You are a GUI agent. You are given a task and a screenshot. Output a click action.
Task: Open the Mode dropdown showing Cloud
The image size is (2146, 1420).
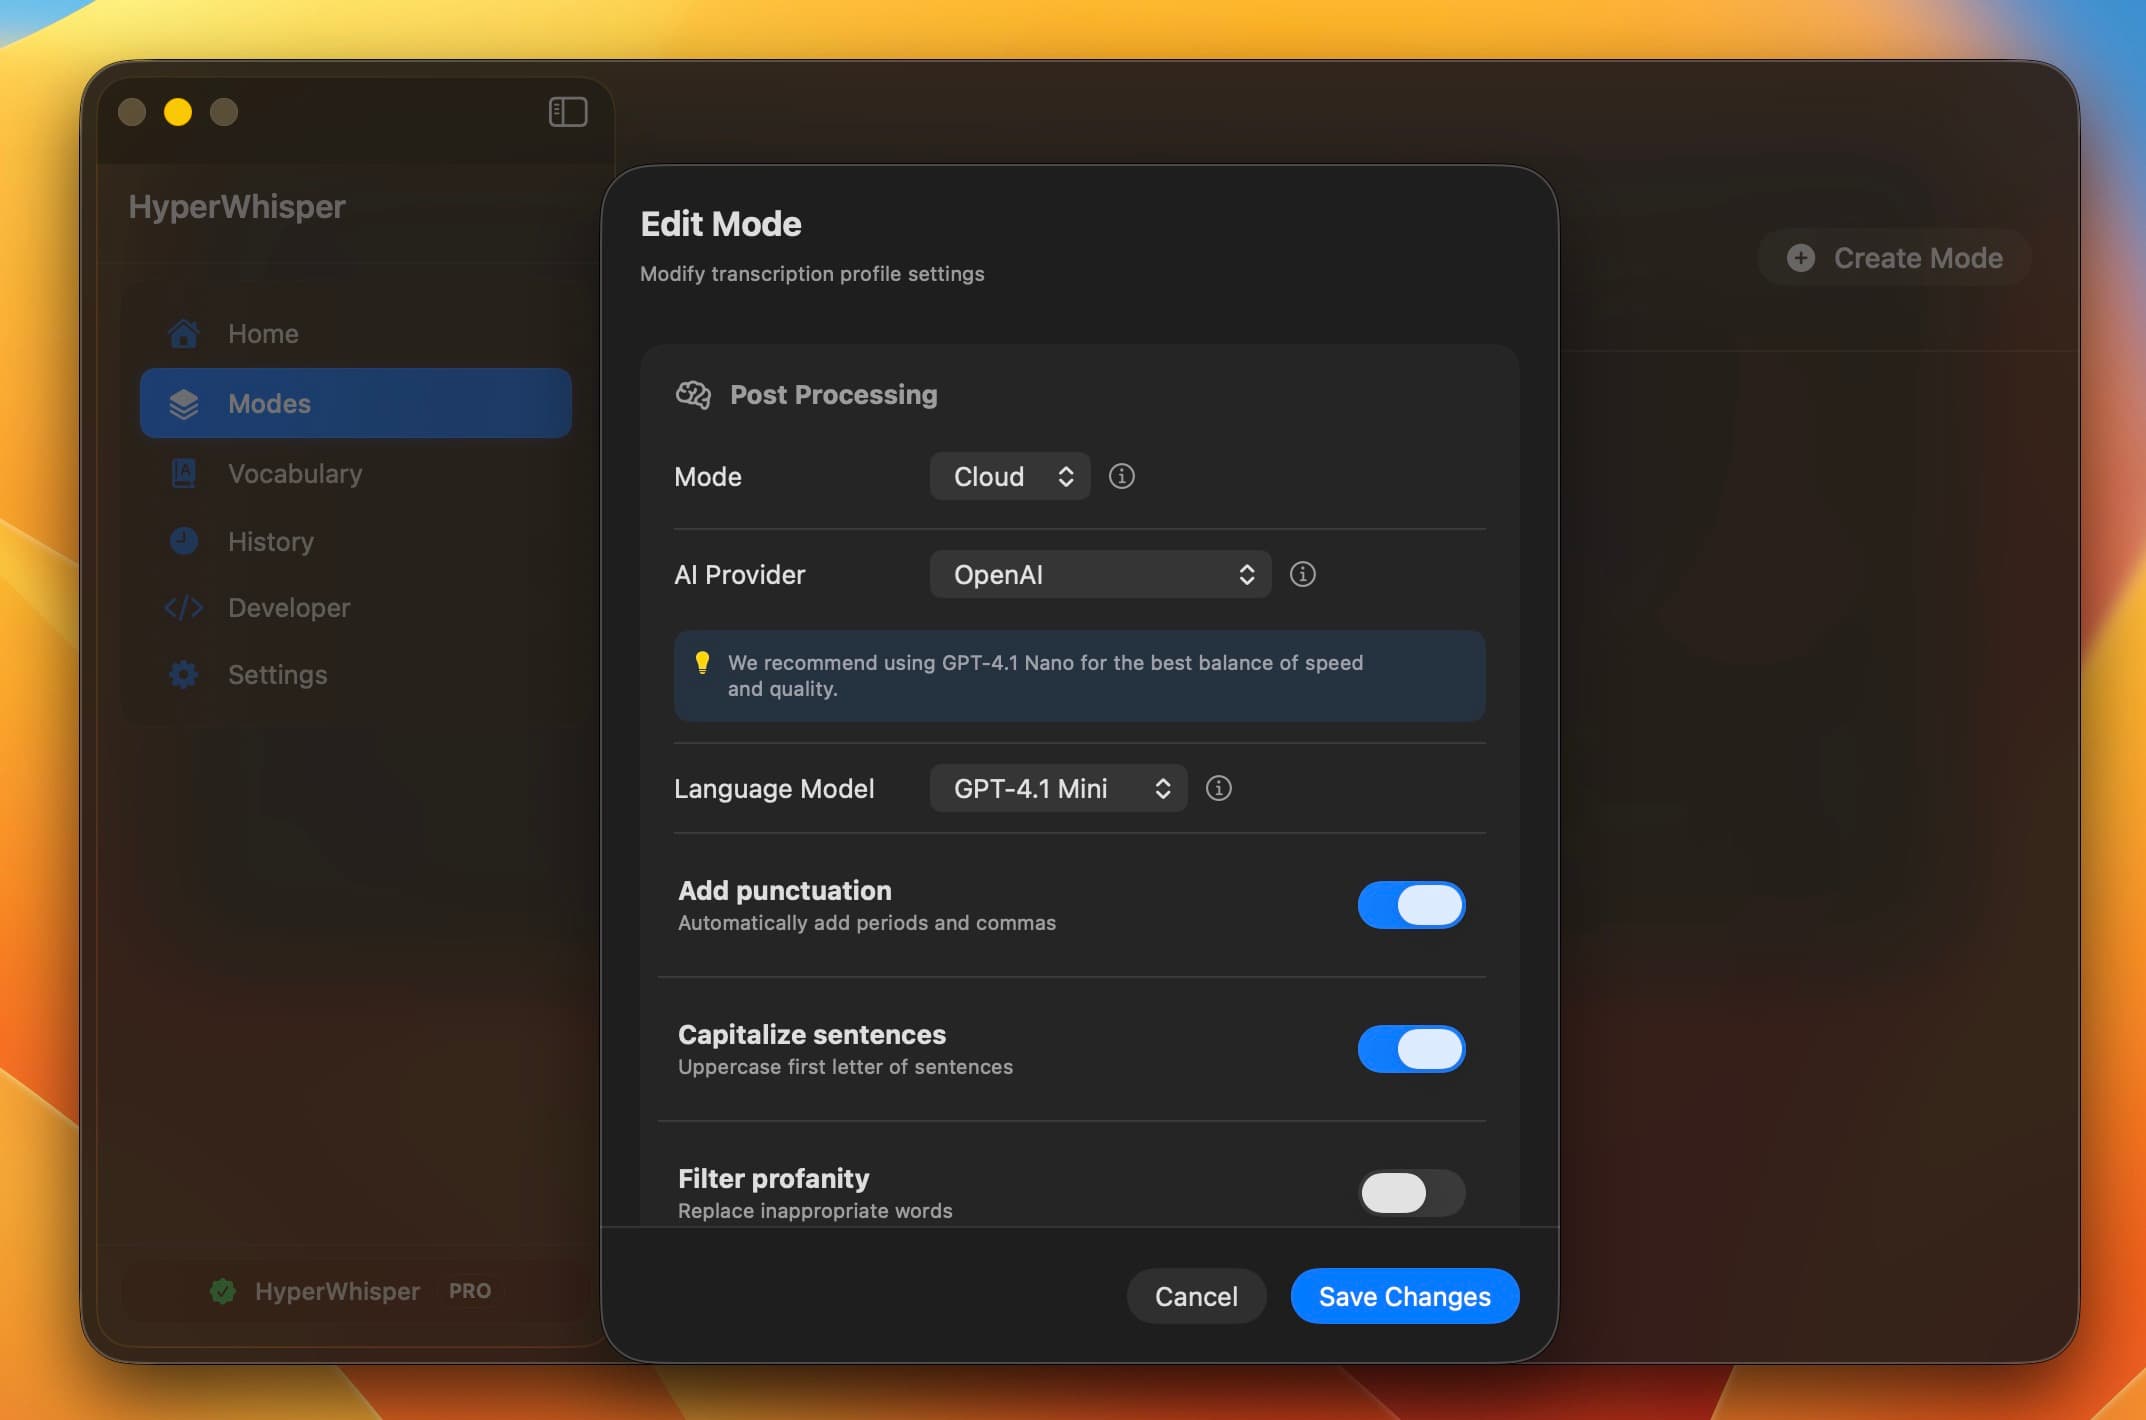[1008, 476]
